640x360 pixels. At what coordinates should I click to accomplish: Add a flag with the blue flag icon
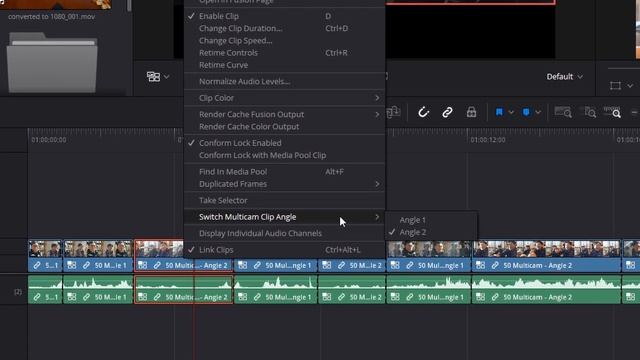click(499, 112)
